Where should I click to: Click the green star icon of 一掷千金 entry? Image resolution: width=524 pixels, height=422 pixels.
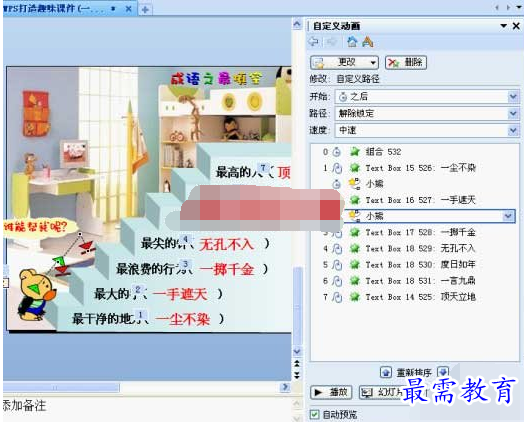[x=354, y=232]
